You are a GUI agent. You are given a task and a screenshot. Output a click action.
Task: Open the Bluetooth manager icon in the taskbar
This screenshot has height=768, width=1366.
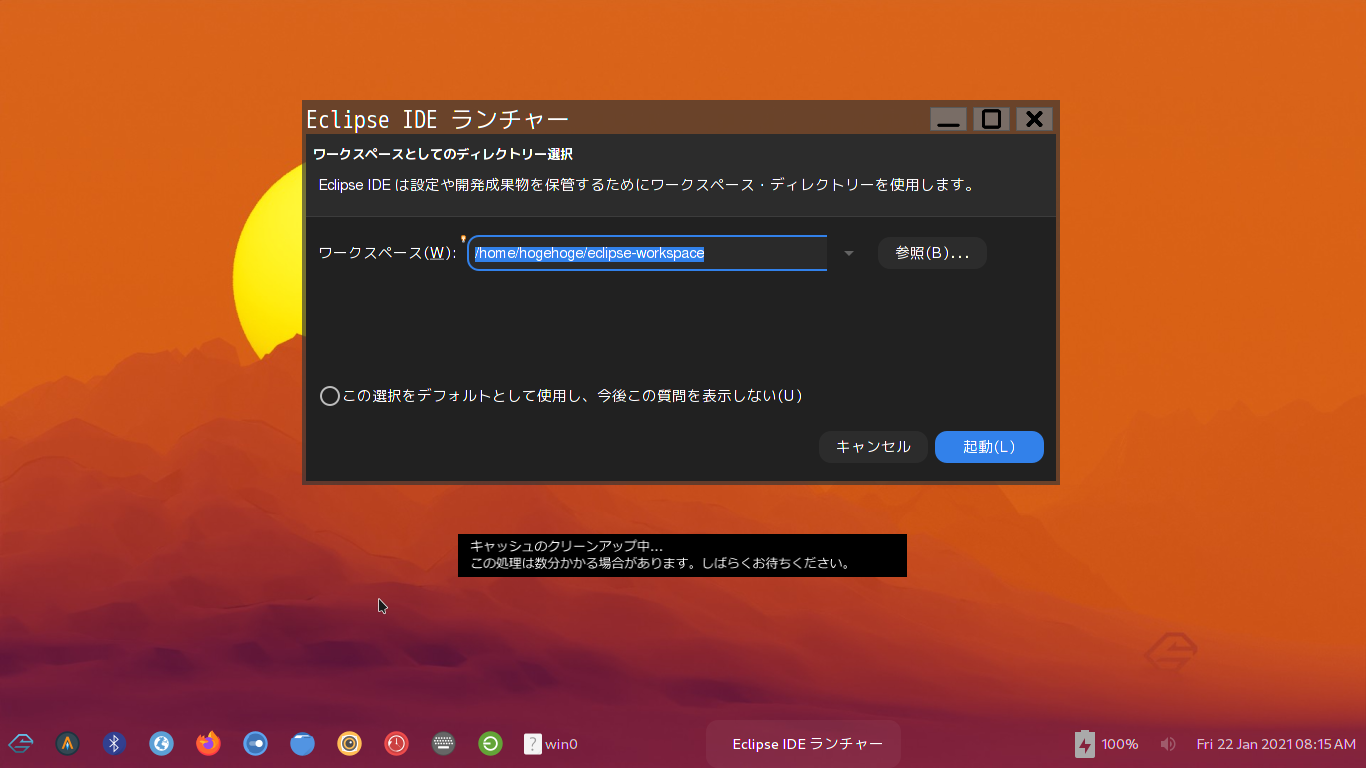[x=114, y=743]
